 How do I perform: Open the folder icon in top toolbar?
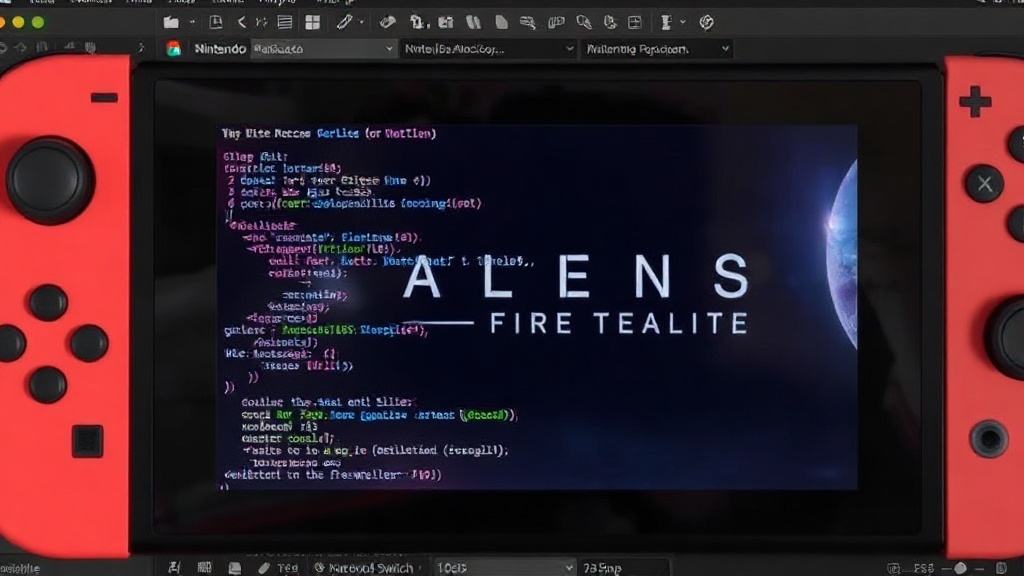(171, 22)
